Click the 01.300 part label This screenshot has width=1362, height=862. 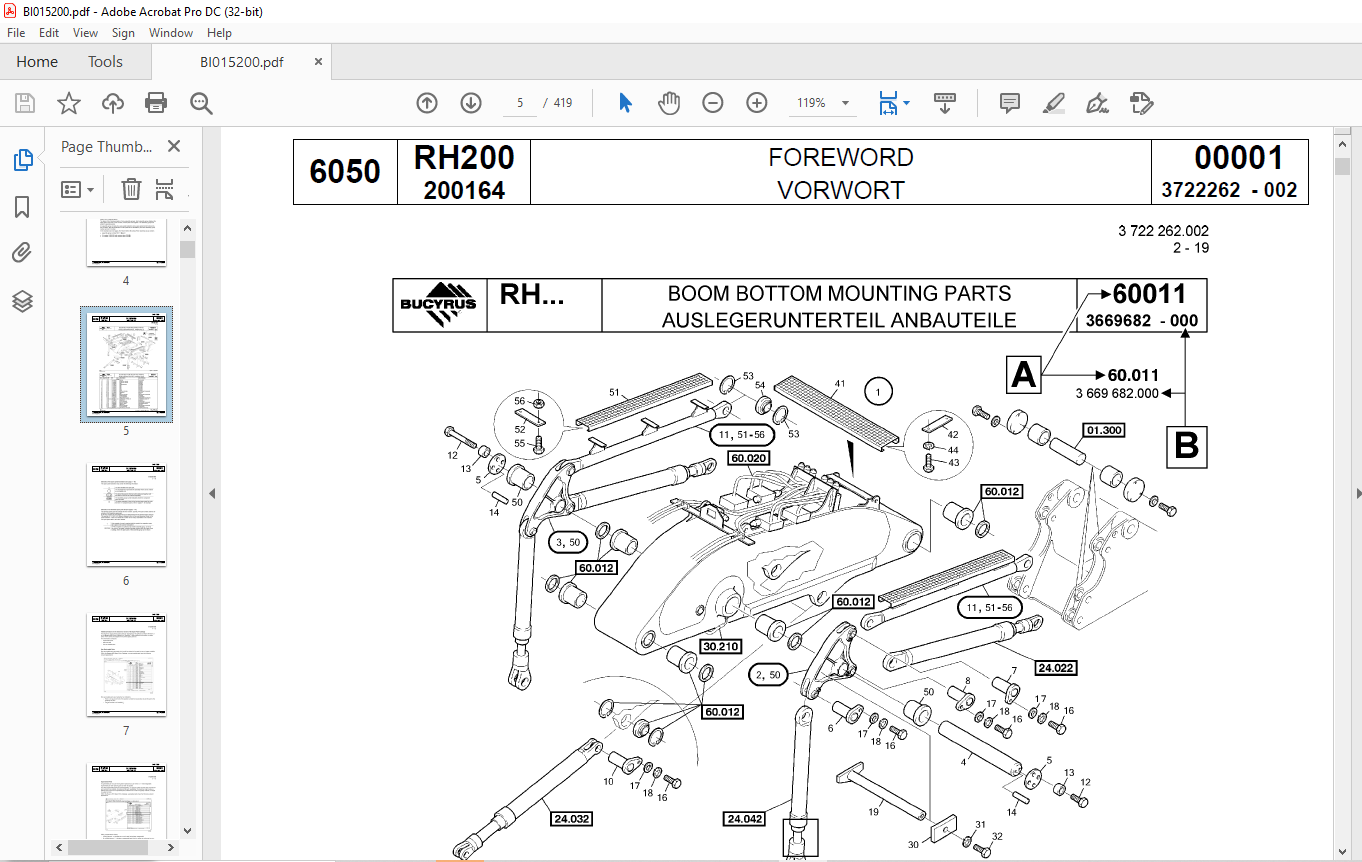[x=1103, y=430]
